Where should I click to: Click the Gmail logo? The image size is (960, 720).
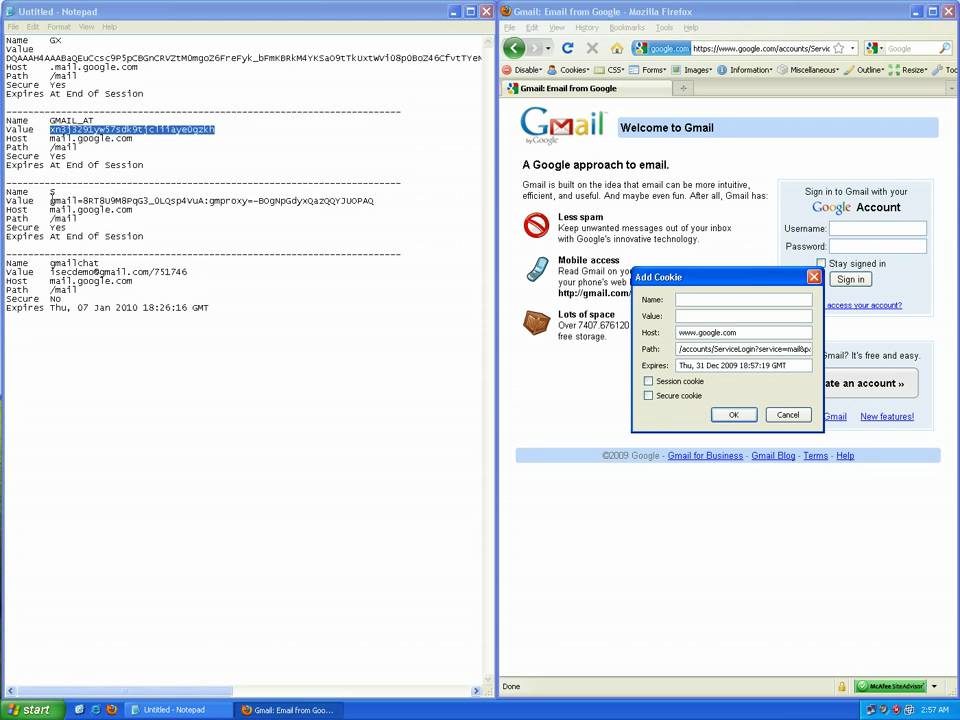pos(563,126)
